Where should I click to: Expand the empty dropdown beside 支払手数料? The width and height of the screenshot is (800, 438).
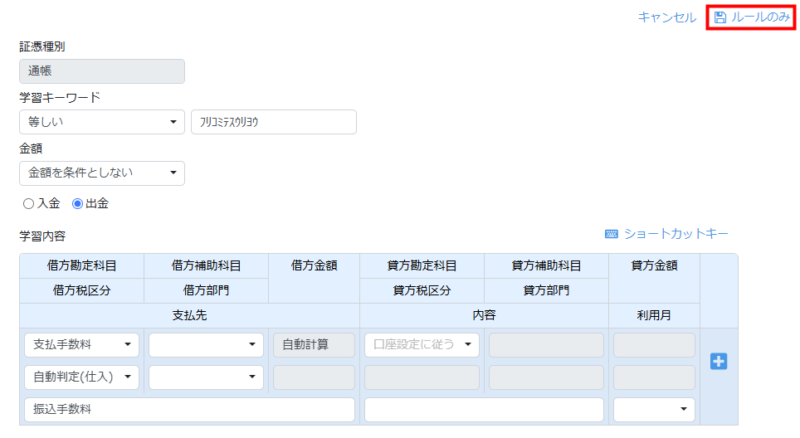click(x=206, y=345)
